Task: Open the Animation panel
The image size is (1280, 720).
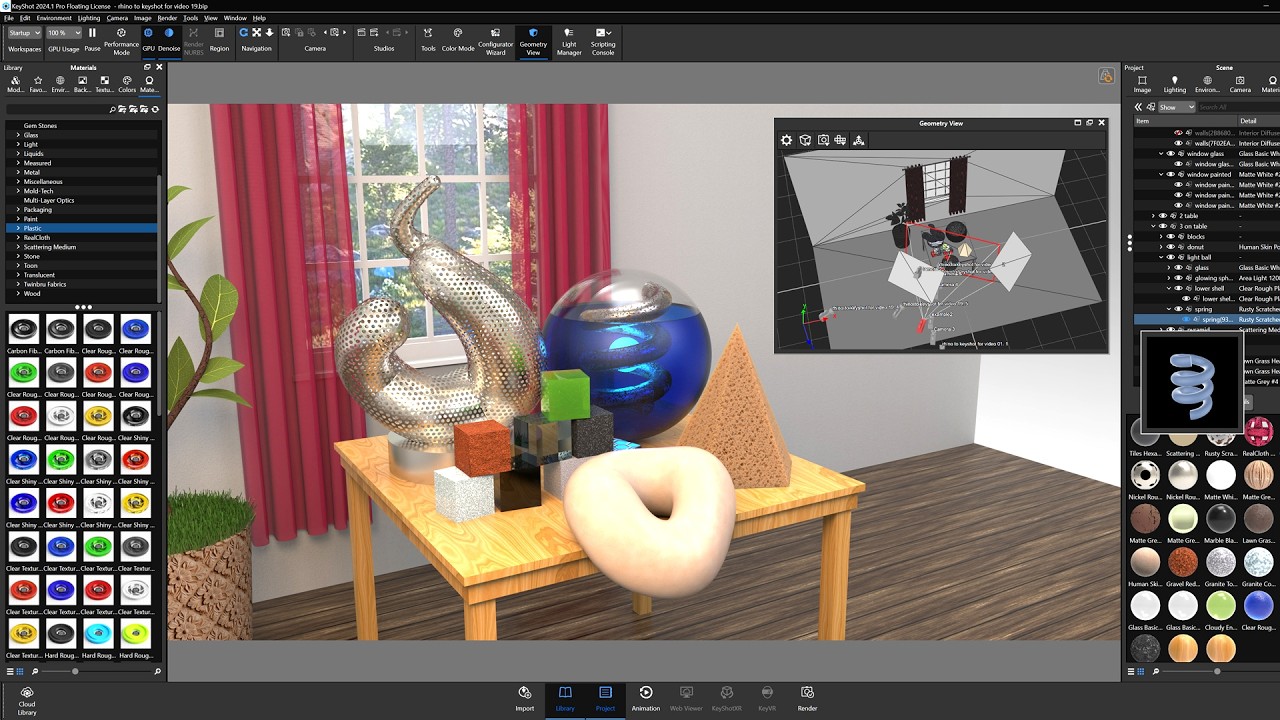Action: pos(645,698)
